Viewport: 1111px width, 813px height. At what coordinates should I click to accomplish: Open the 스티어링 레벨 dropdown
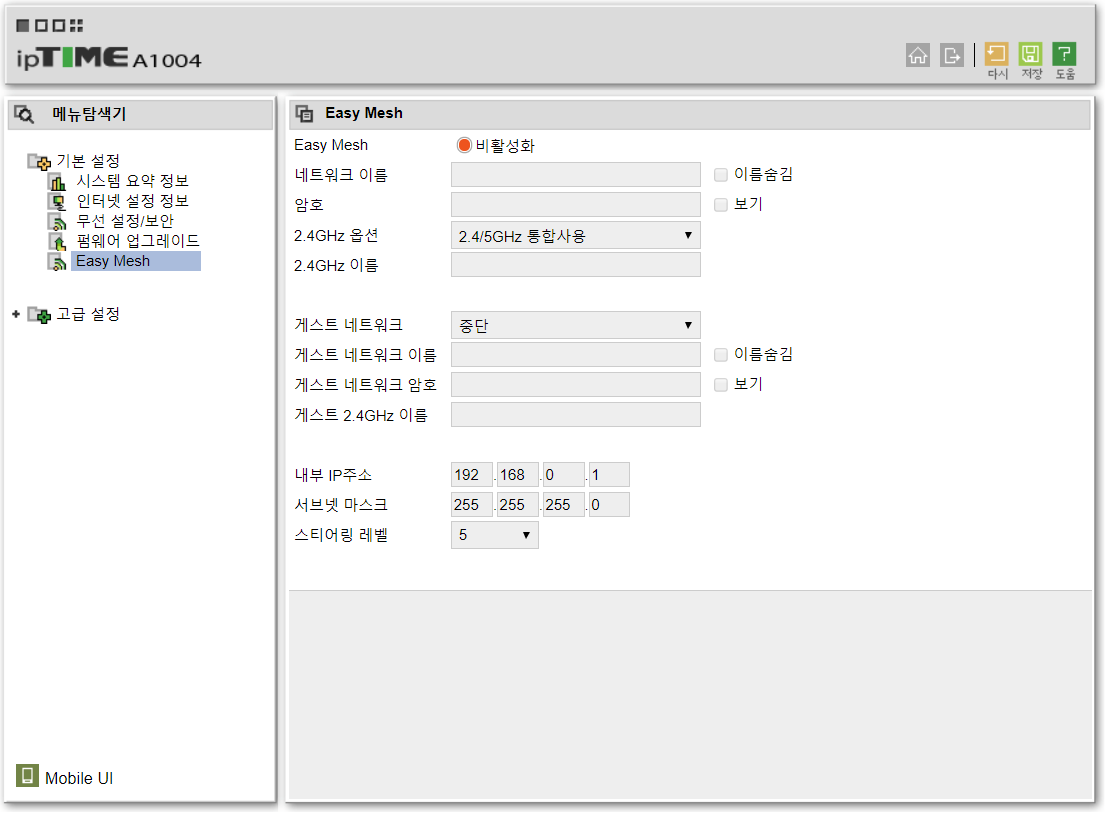click(495, 535)
